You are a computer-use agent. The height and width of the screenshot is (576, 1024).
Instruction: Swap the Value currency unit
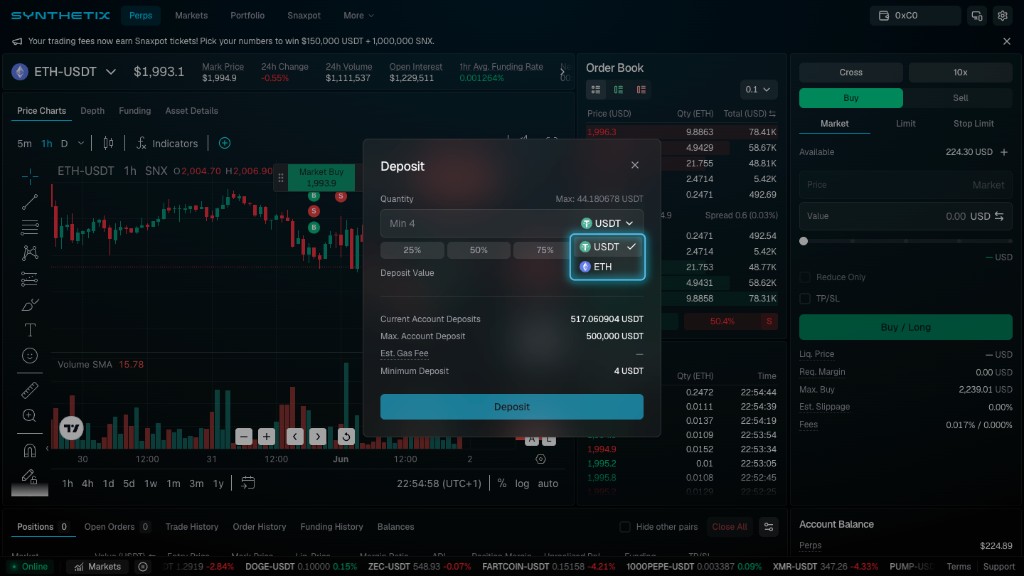pos(999,216)
